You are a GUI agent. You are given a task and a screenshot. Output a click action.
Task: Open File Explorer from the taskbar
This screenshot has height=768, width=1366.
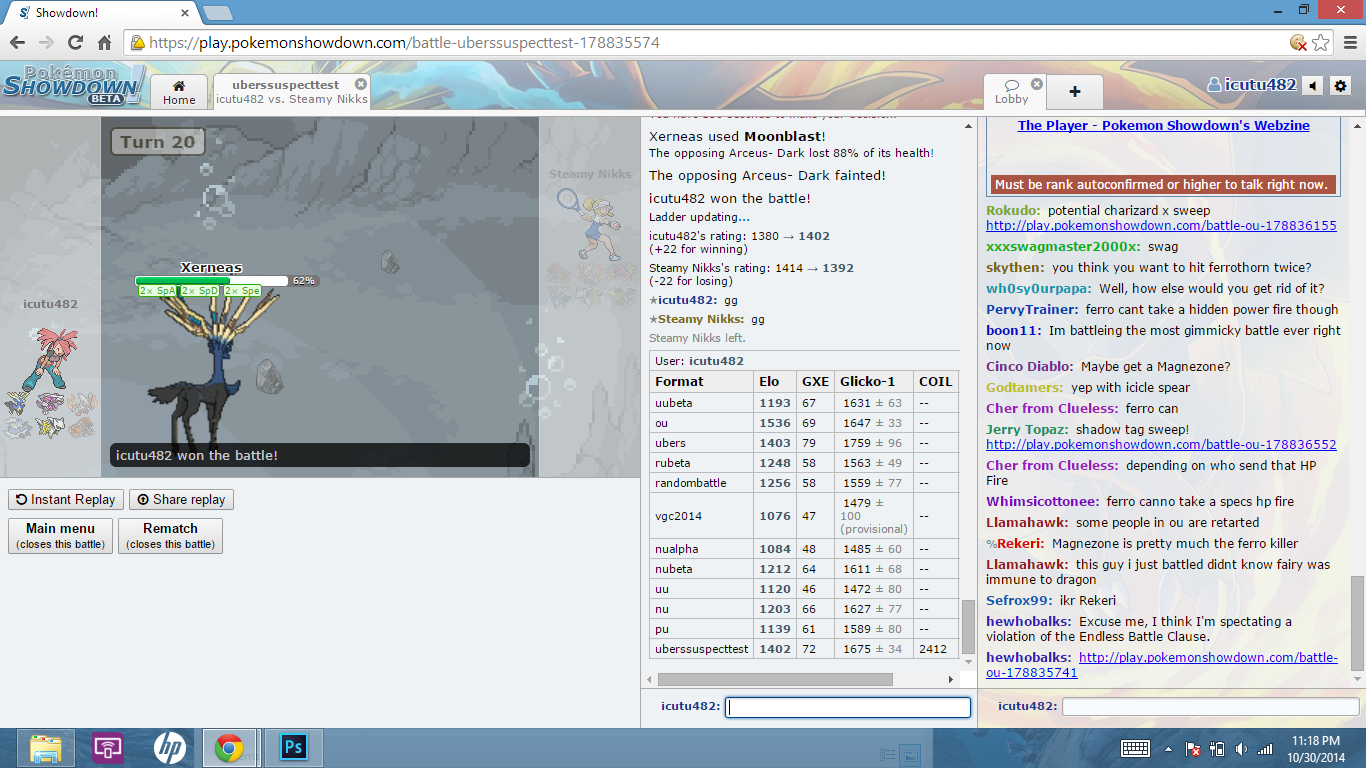46,748
